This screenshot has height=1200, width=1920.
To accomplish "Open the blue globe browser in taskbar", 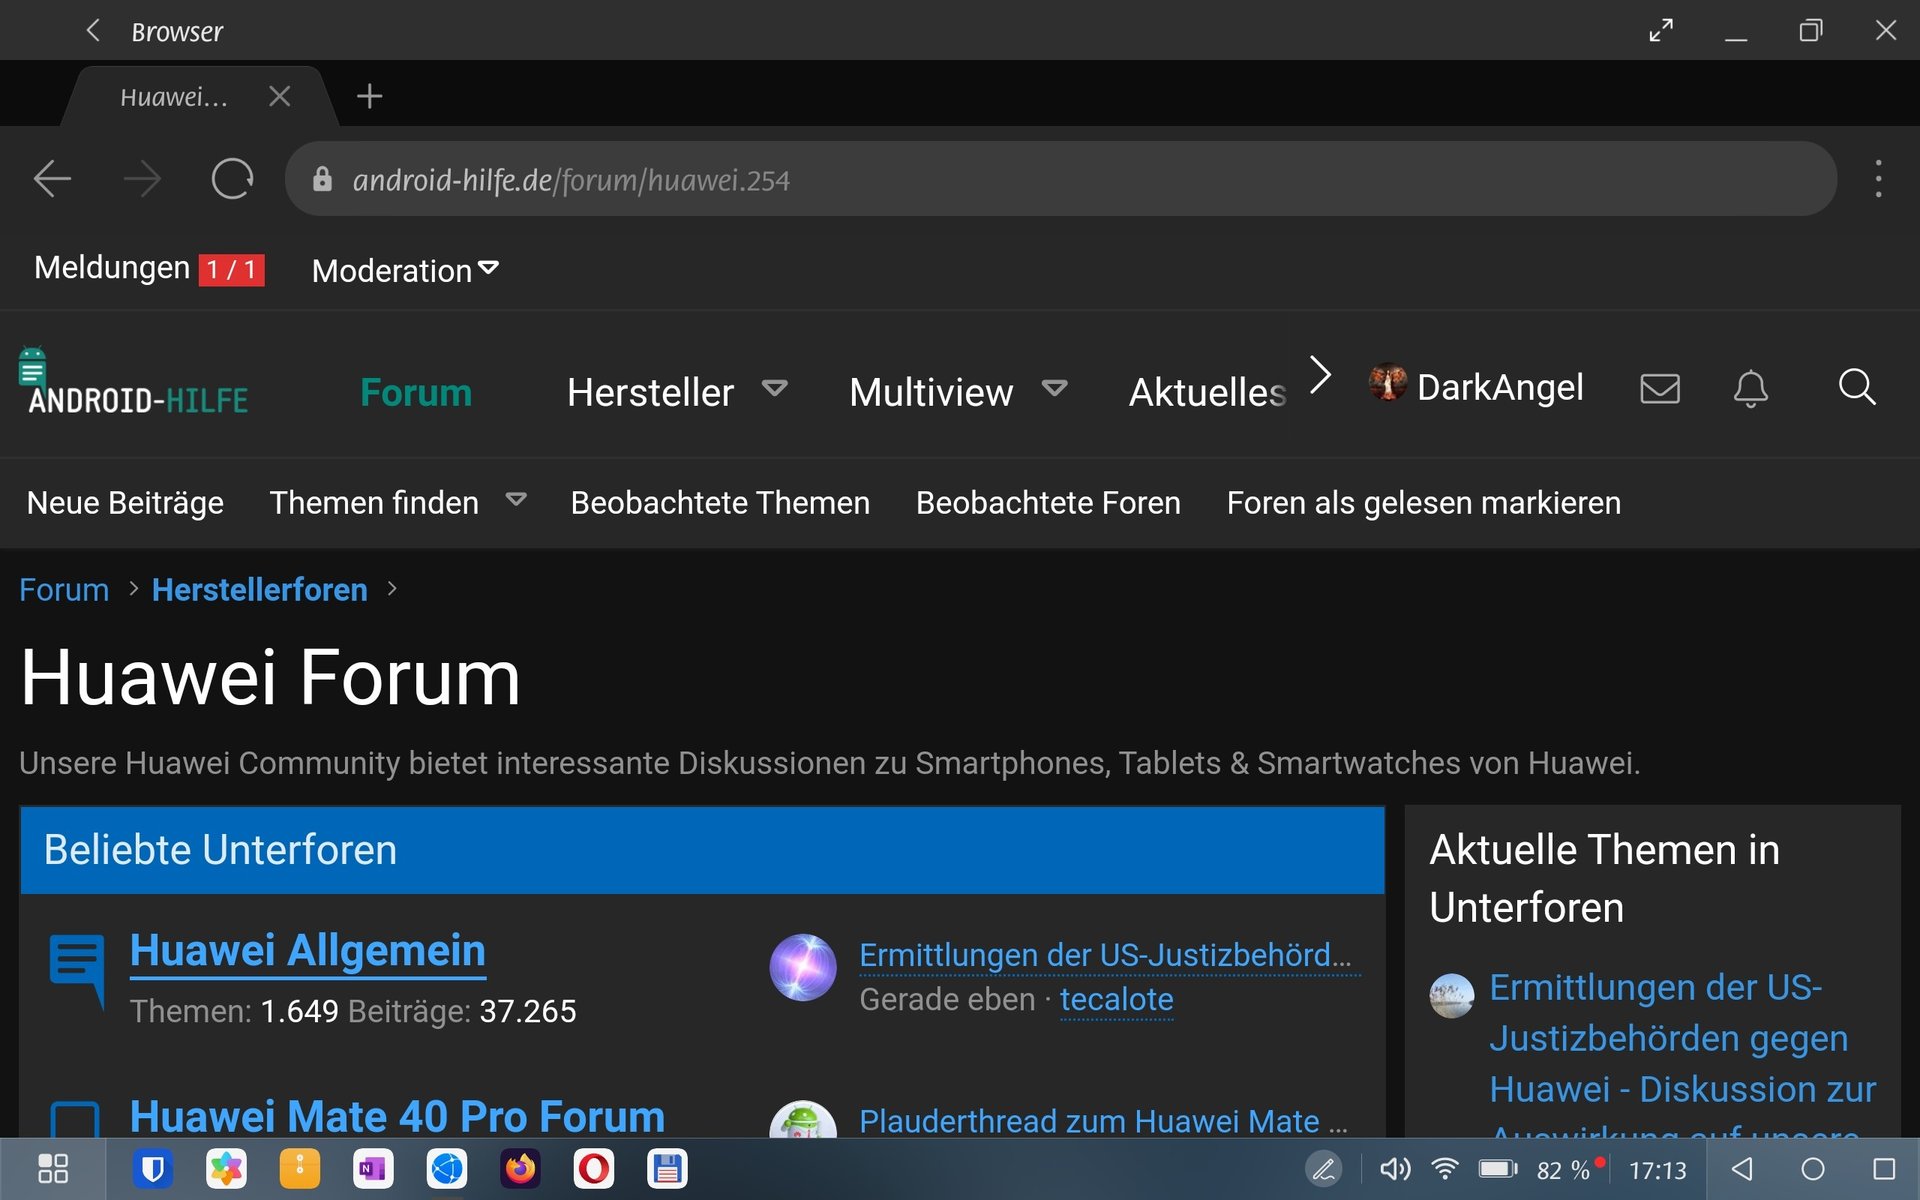I will point(447,1169).
